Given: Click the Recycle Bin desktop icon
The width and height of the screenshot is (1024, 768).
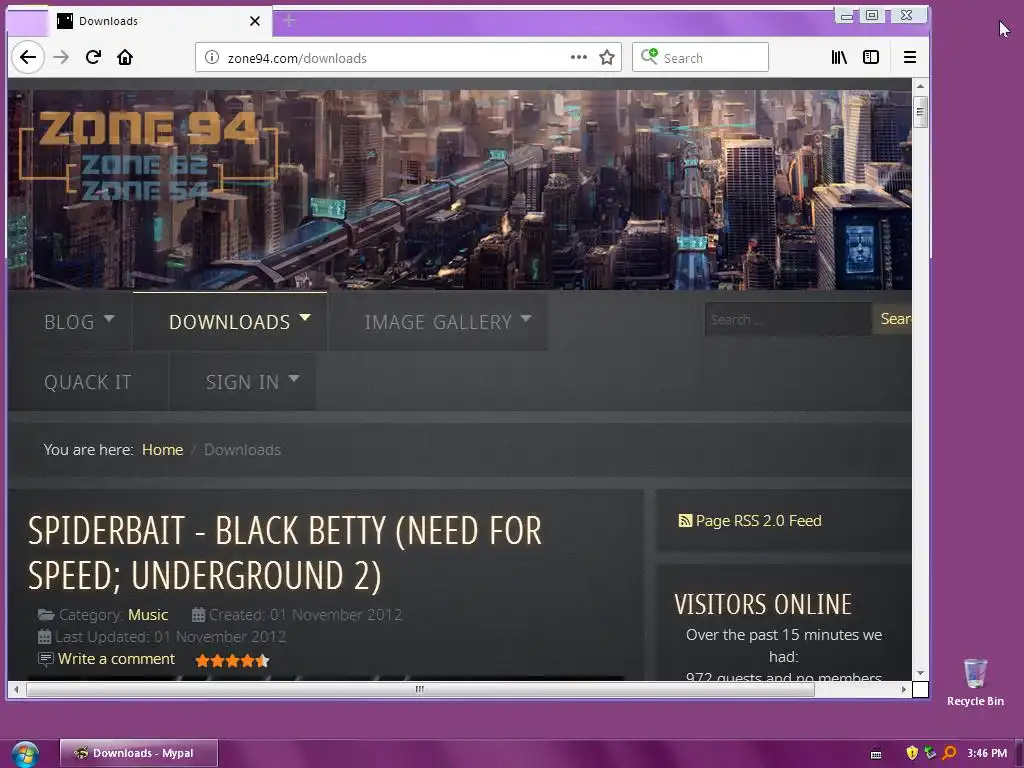Looking at the screenshot, I should pos(975,682).
